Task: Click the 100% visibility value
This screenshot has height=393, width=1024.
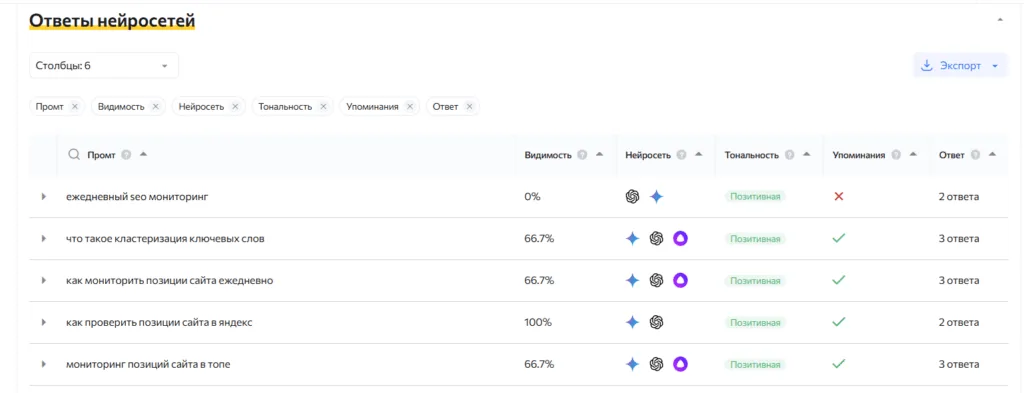Action: tap(537, 322)
